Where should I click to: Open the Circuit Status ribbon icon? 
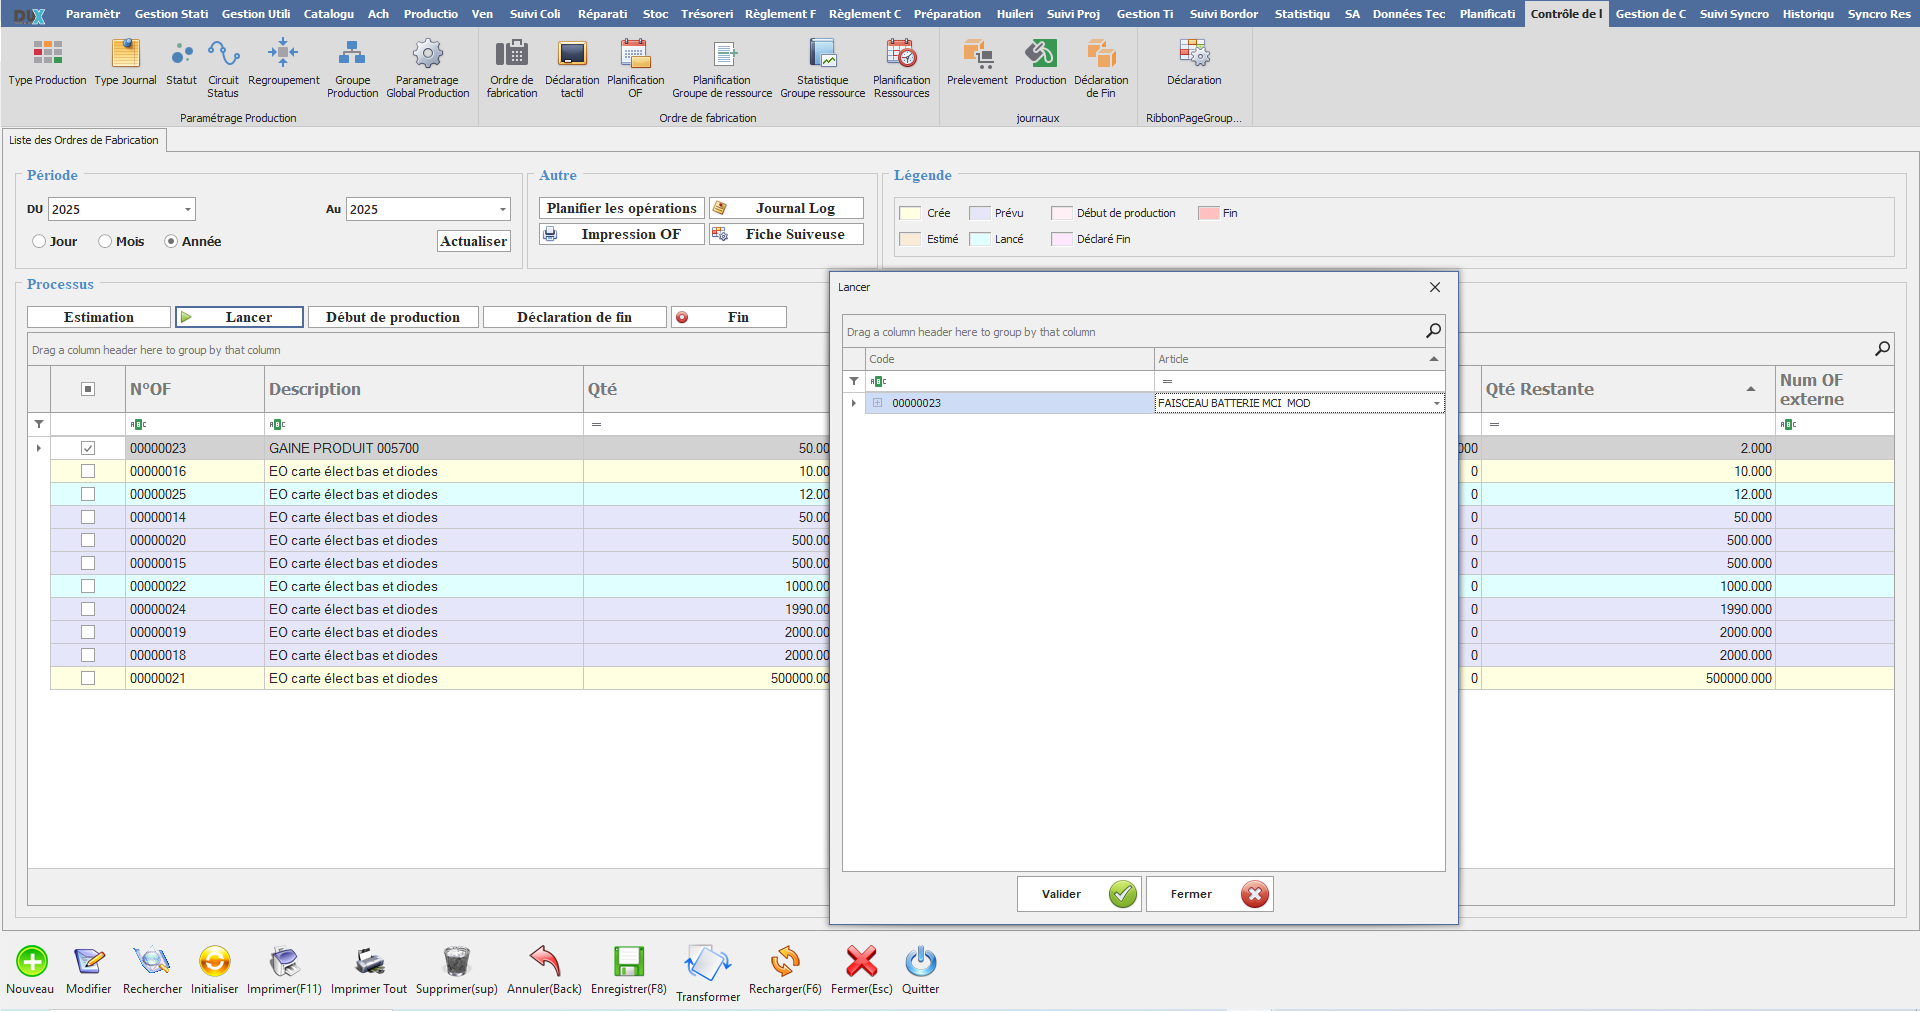pos(223,55)
